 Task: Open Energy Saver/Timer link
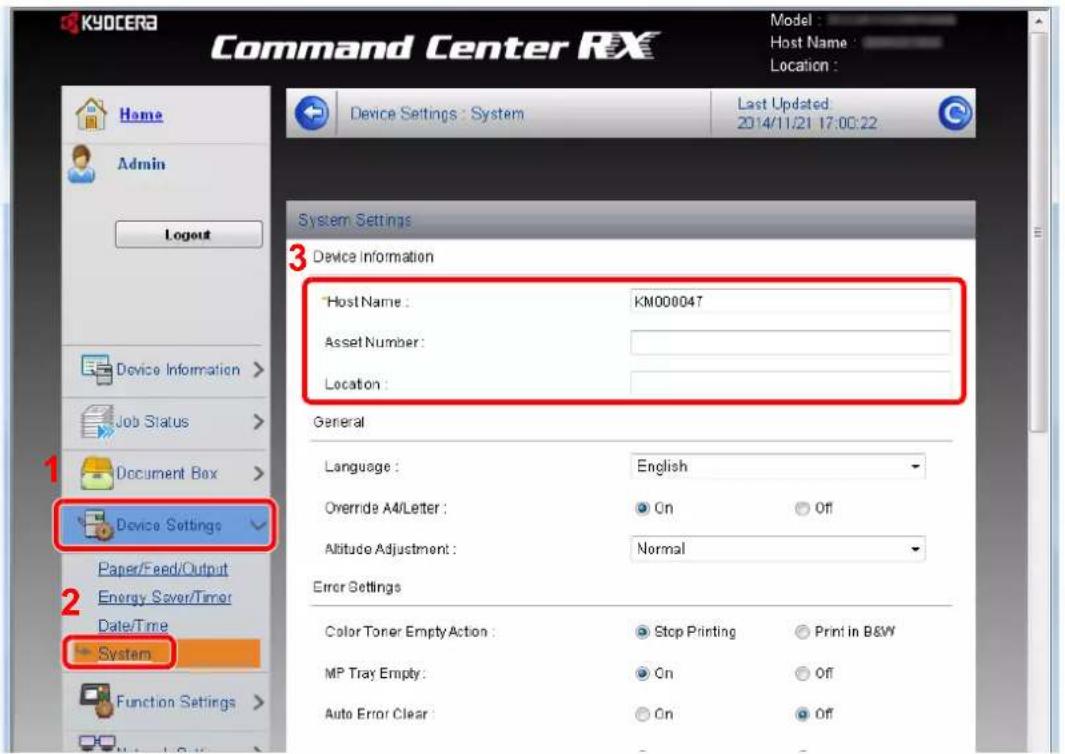click(x=164, y=597)
